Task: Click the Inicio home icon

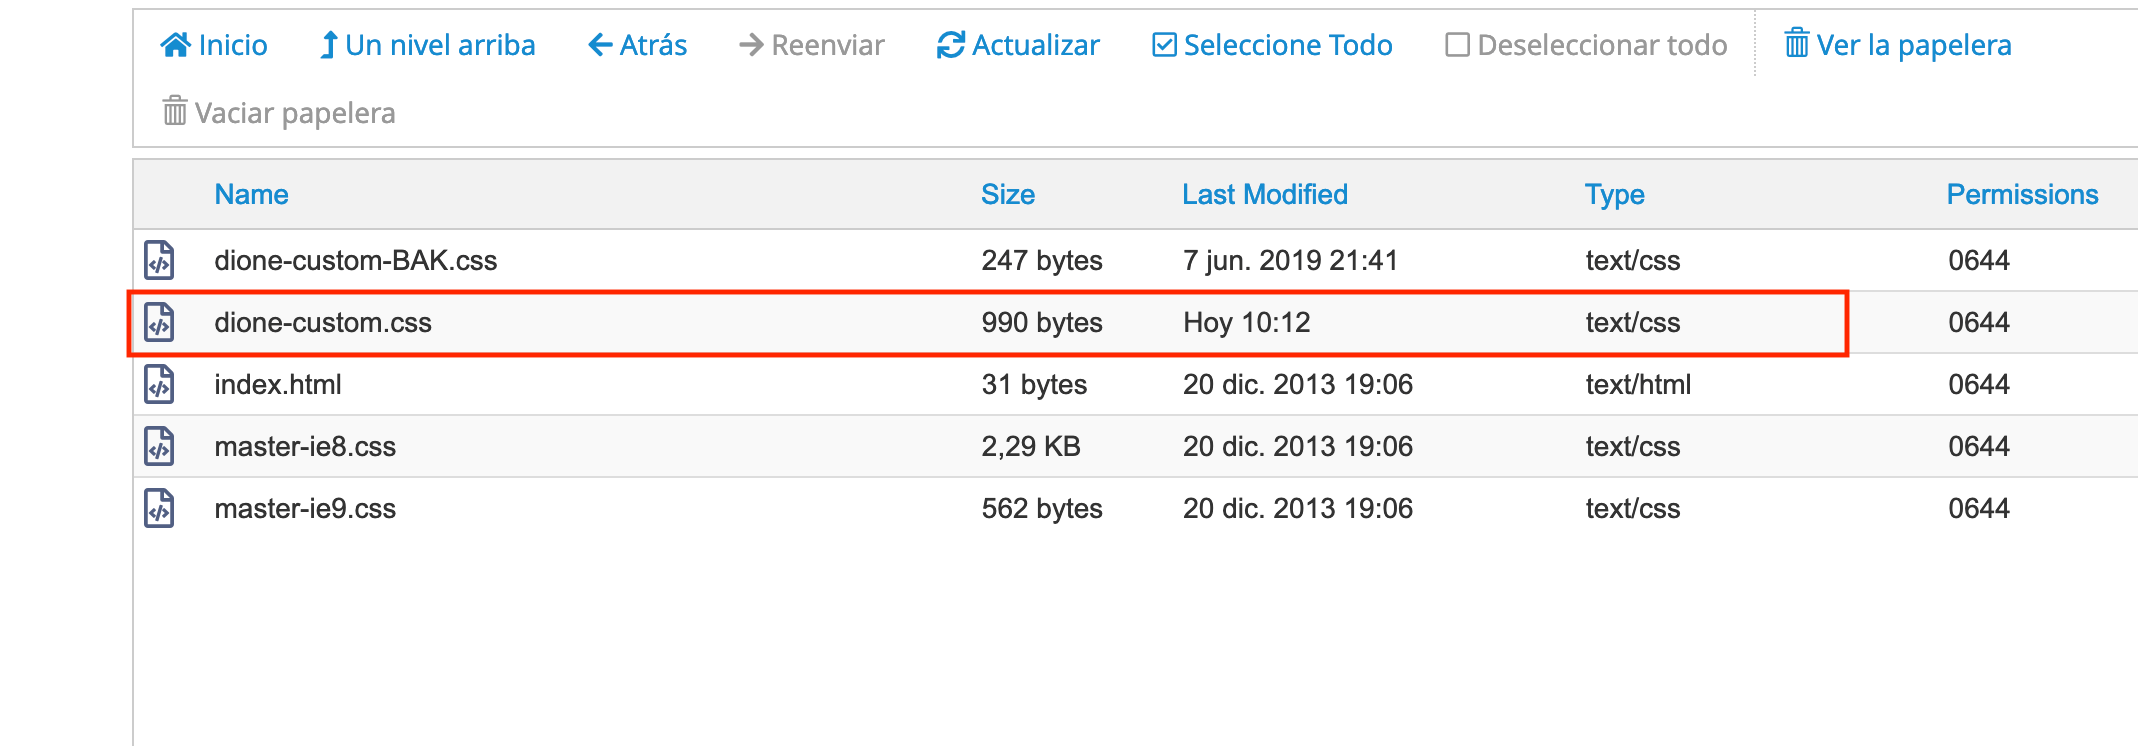Action: (175, 45)
